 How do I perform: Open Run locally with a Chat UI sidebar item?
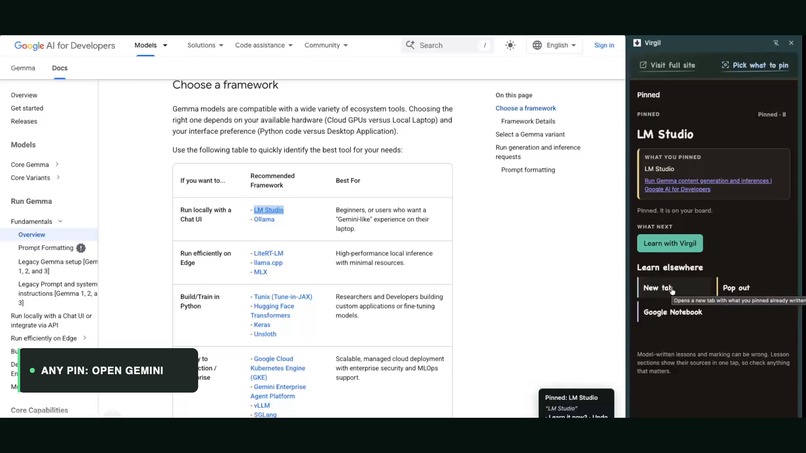coord(51,320)
